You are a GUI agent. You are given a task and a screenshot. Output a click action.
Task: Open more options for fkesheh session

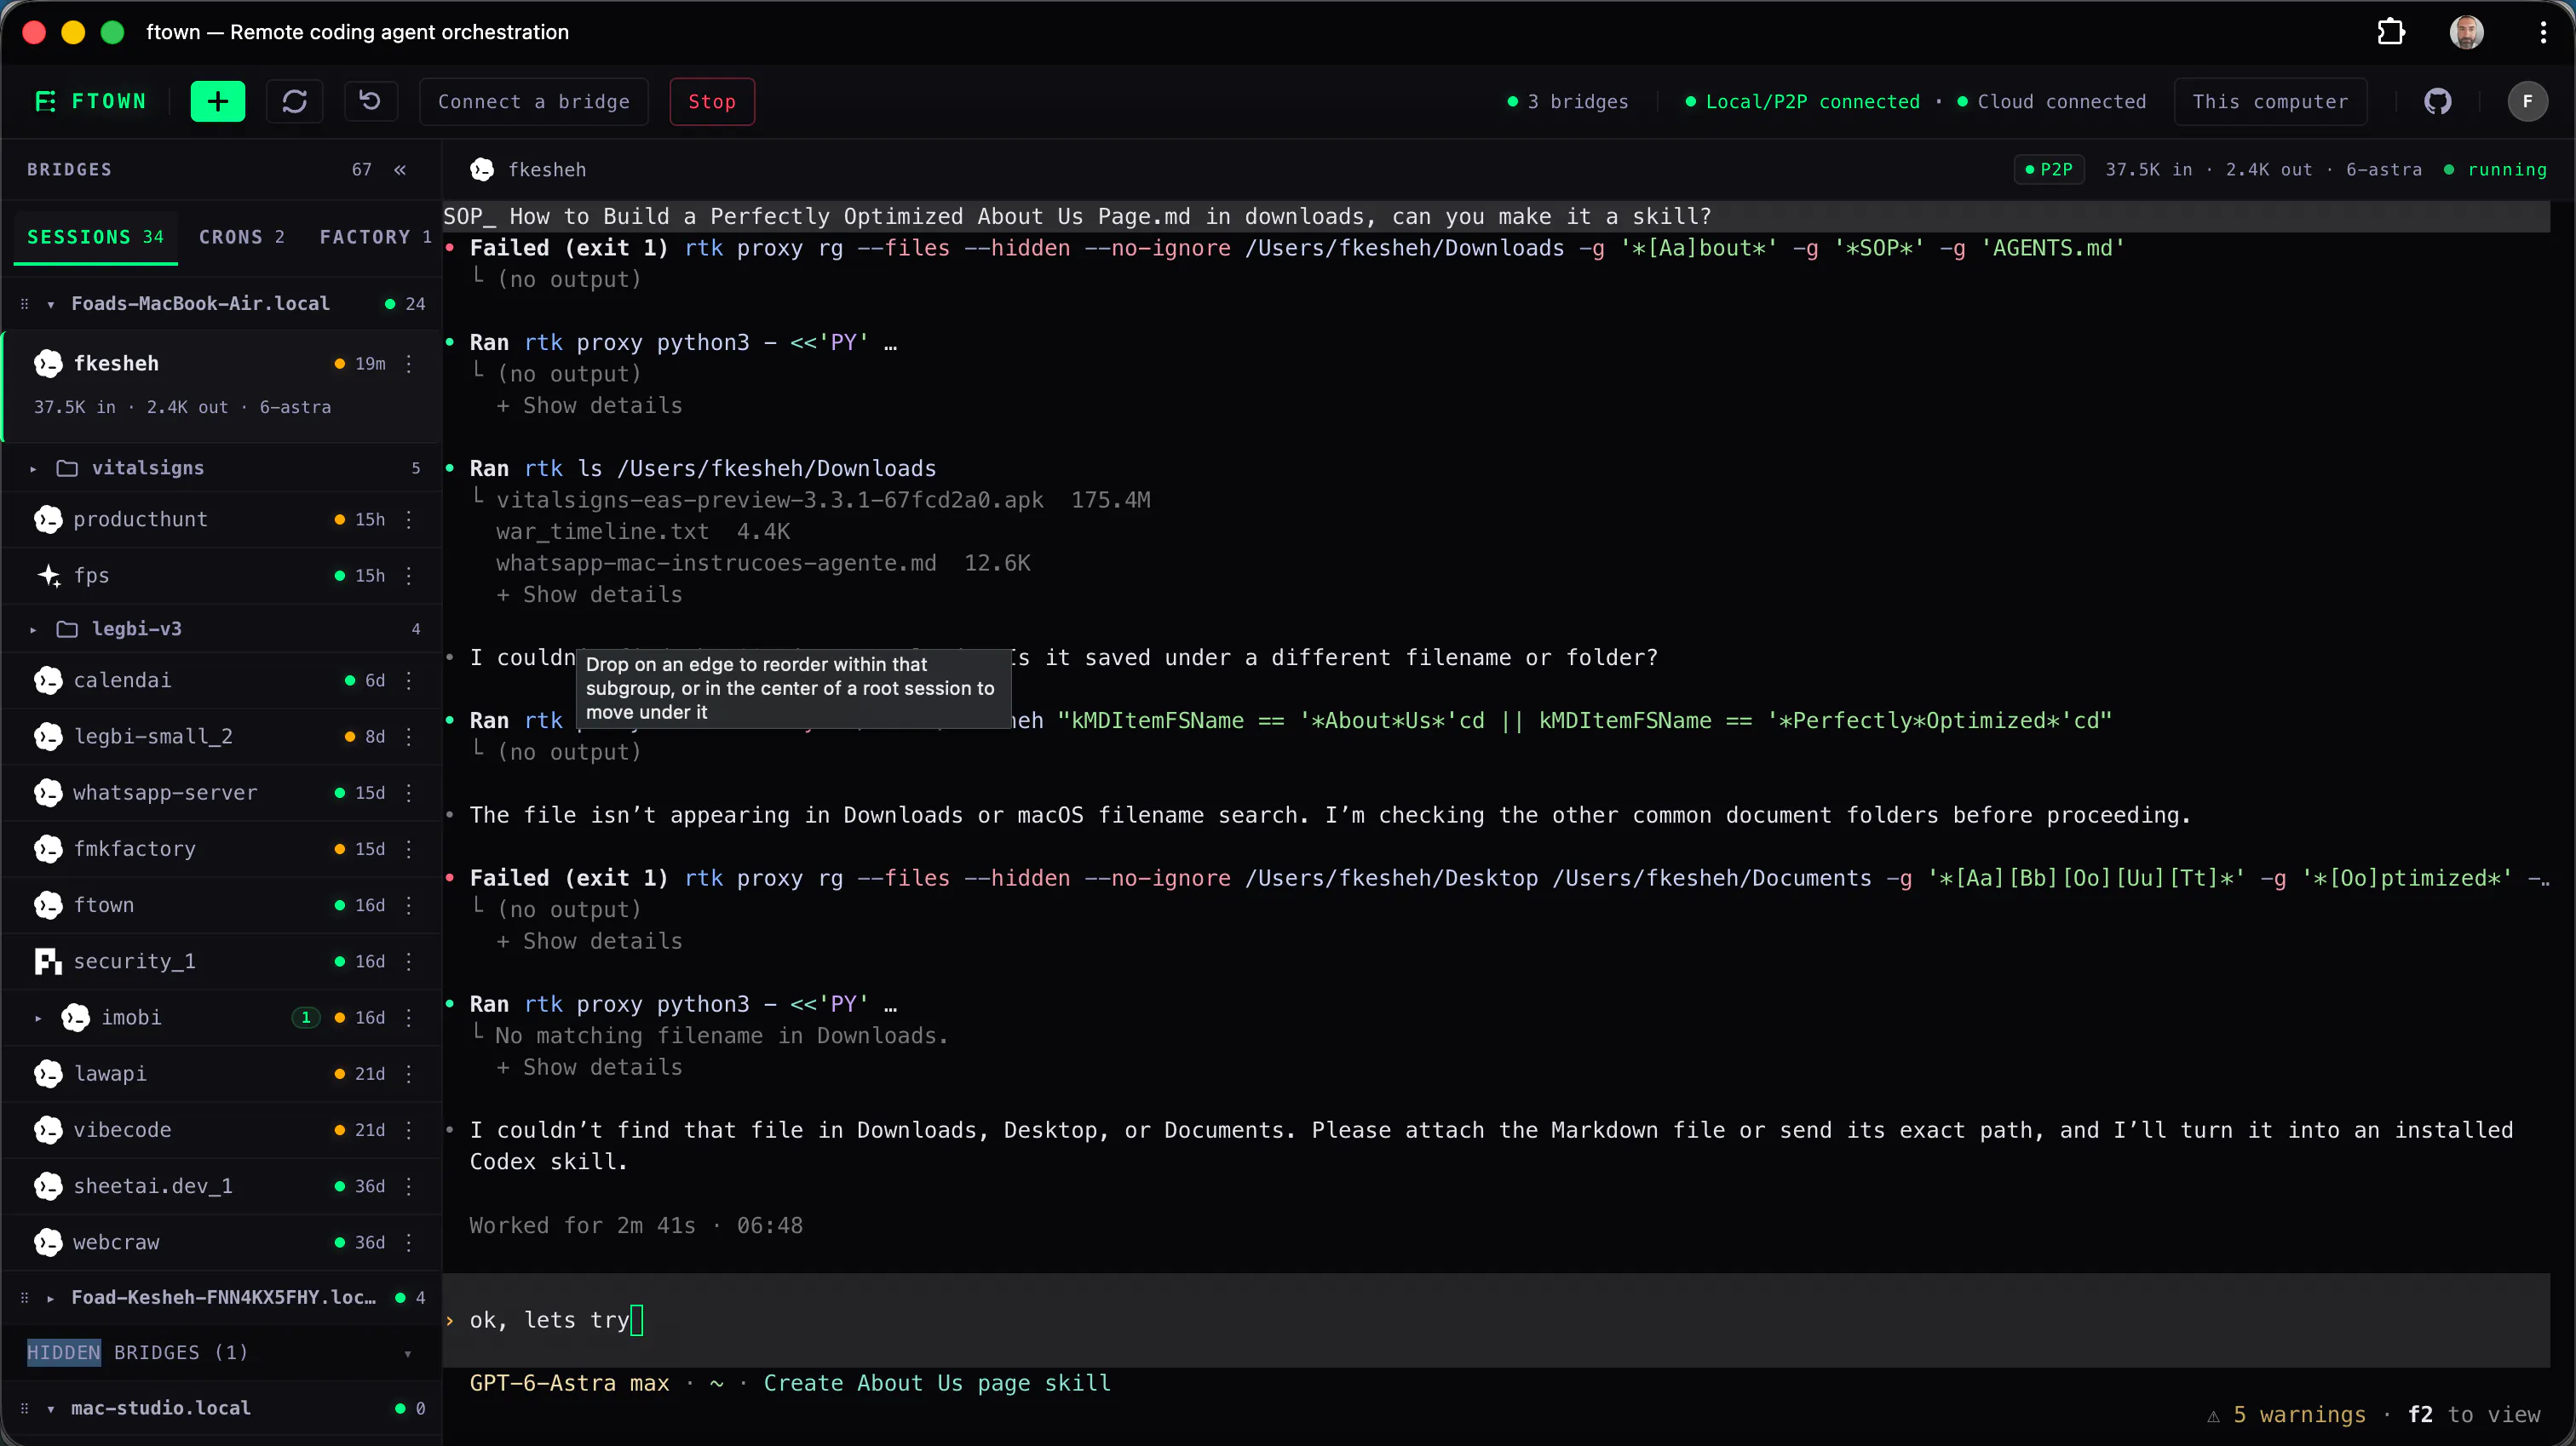click(409, 364)
